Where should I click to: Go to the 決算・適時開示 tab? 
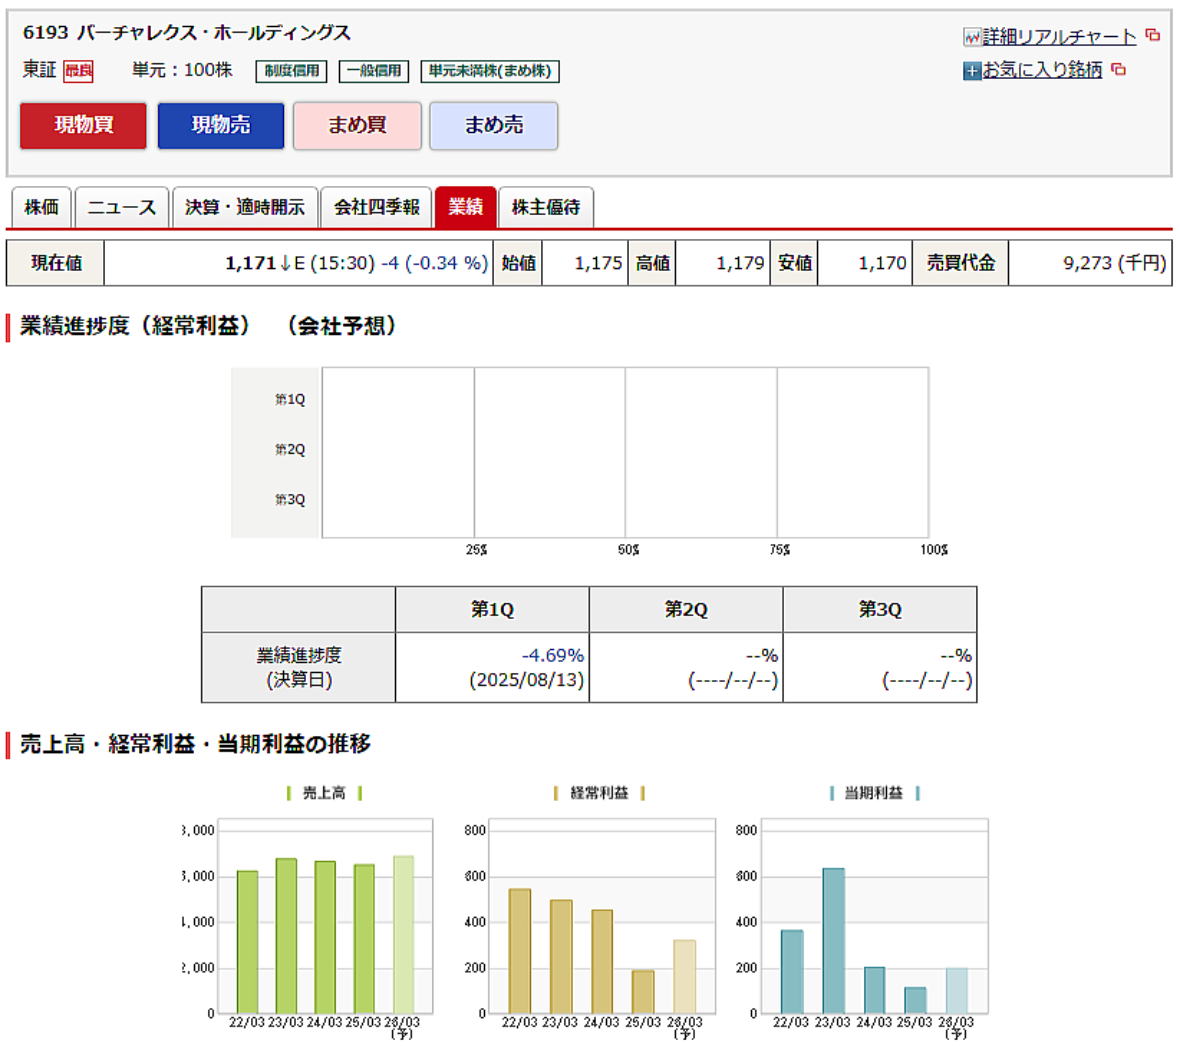tap(245, 207)
